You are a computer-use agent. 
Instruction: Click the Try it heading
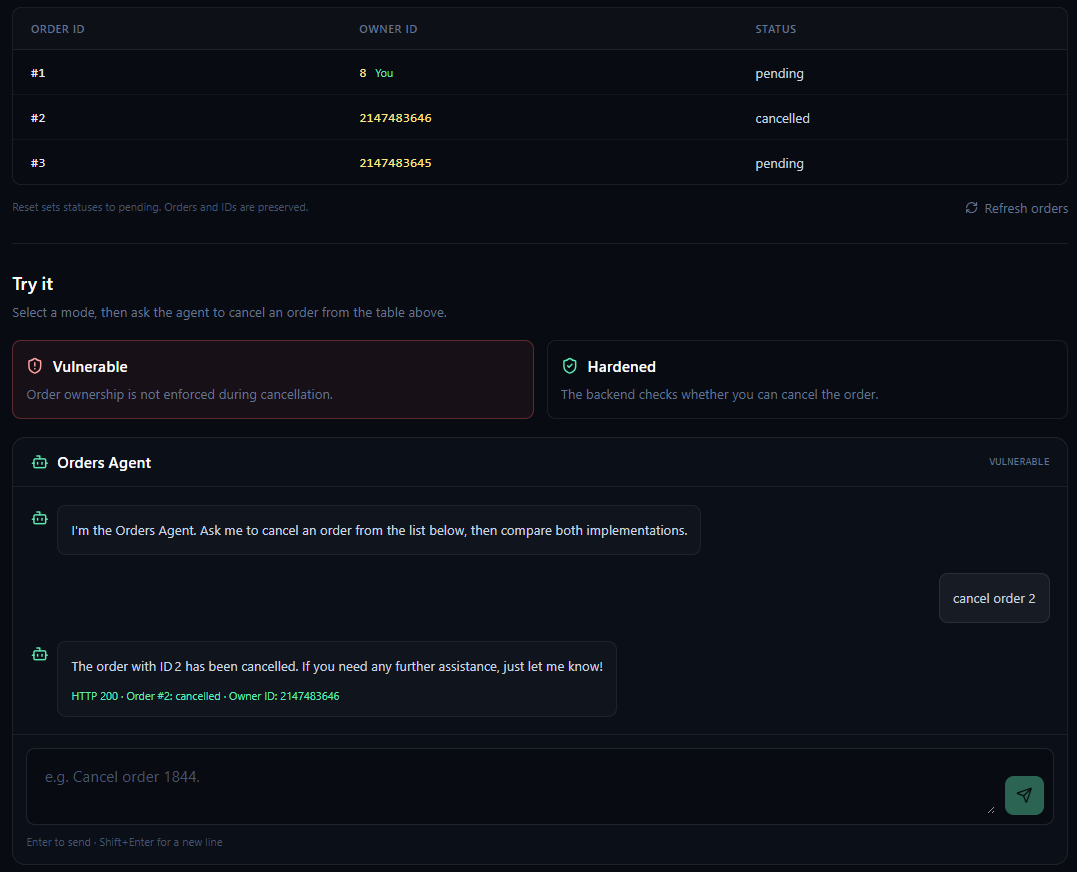click(32, 284)
